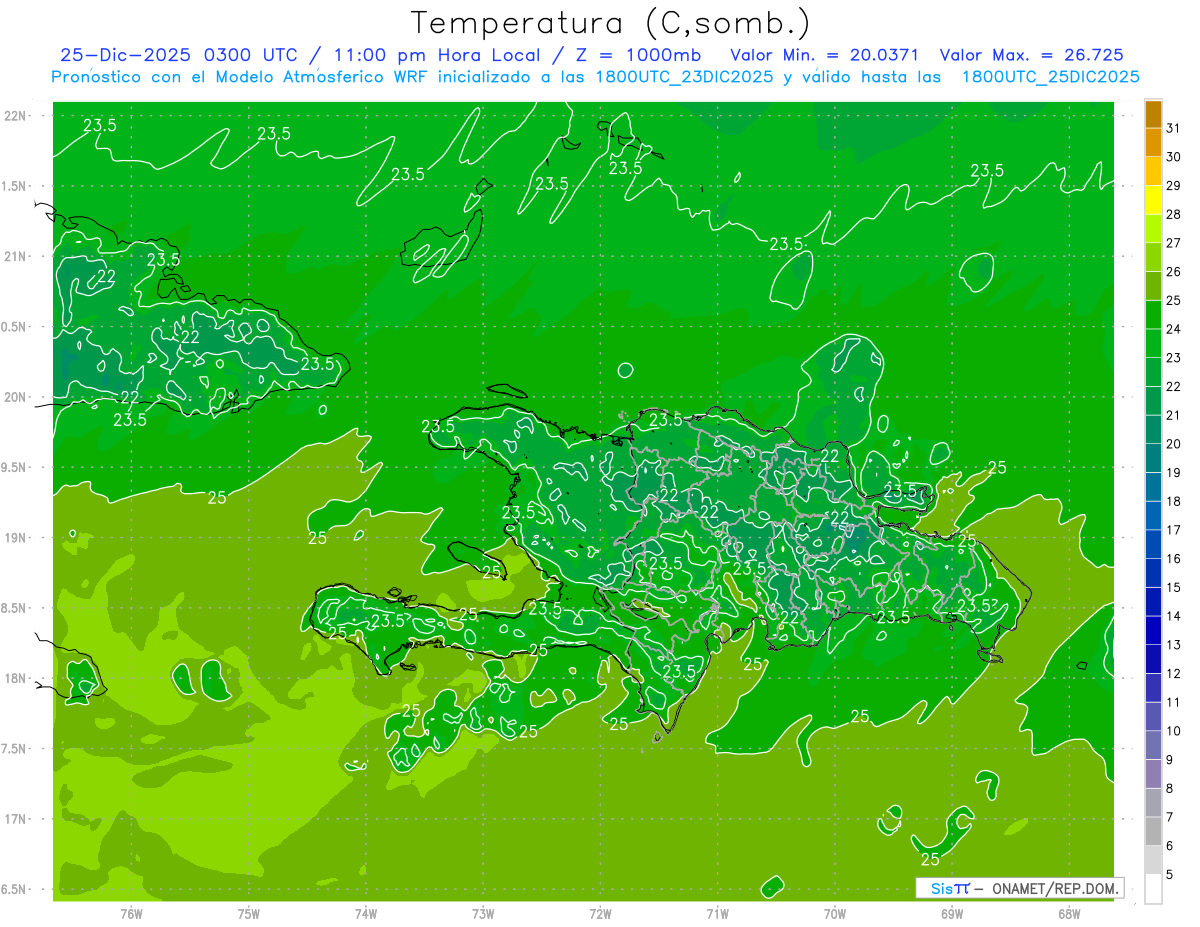
Task: Click the '5' label on the colorbar
Action: pos(1170,874)
